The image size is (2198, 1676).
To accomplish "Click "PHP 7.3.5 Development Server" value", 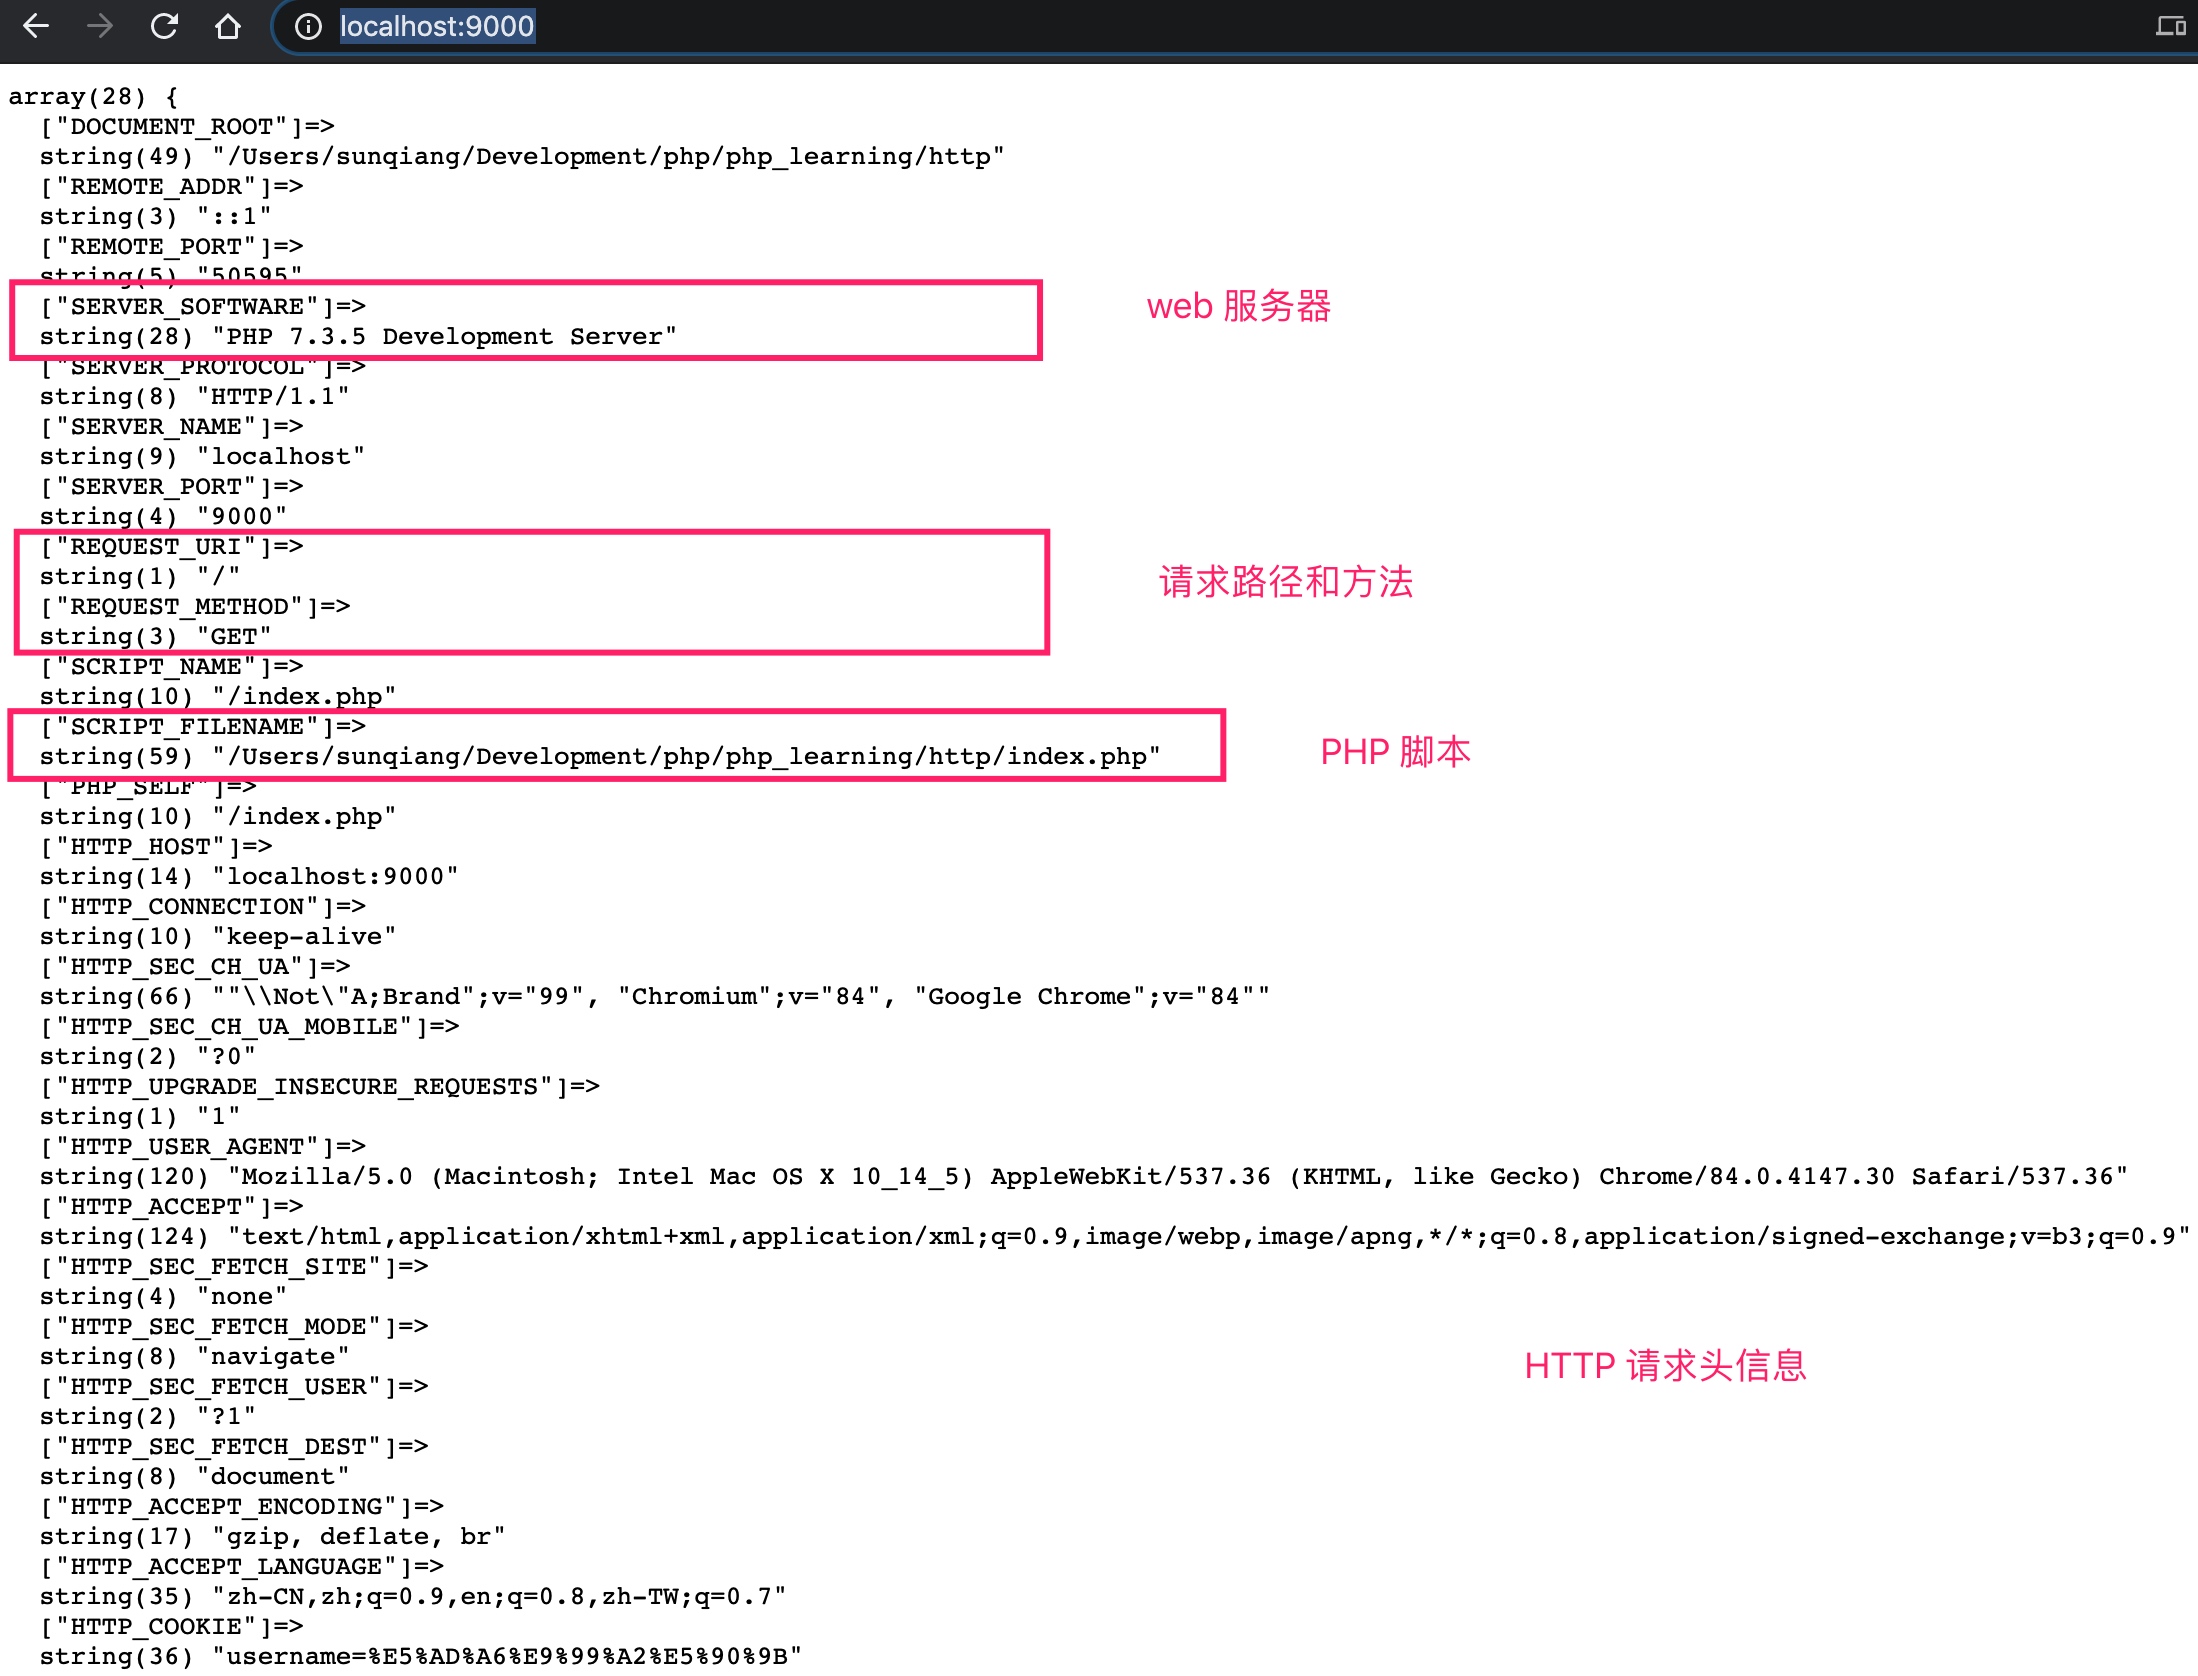I will click(x=445, y=337).
